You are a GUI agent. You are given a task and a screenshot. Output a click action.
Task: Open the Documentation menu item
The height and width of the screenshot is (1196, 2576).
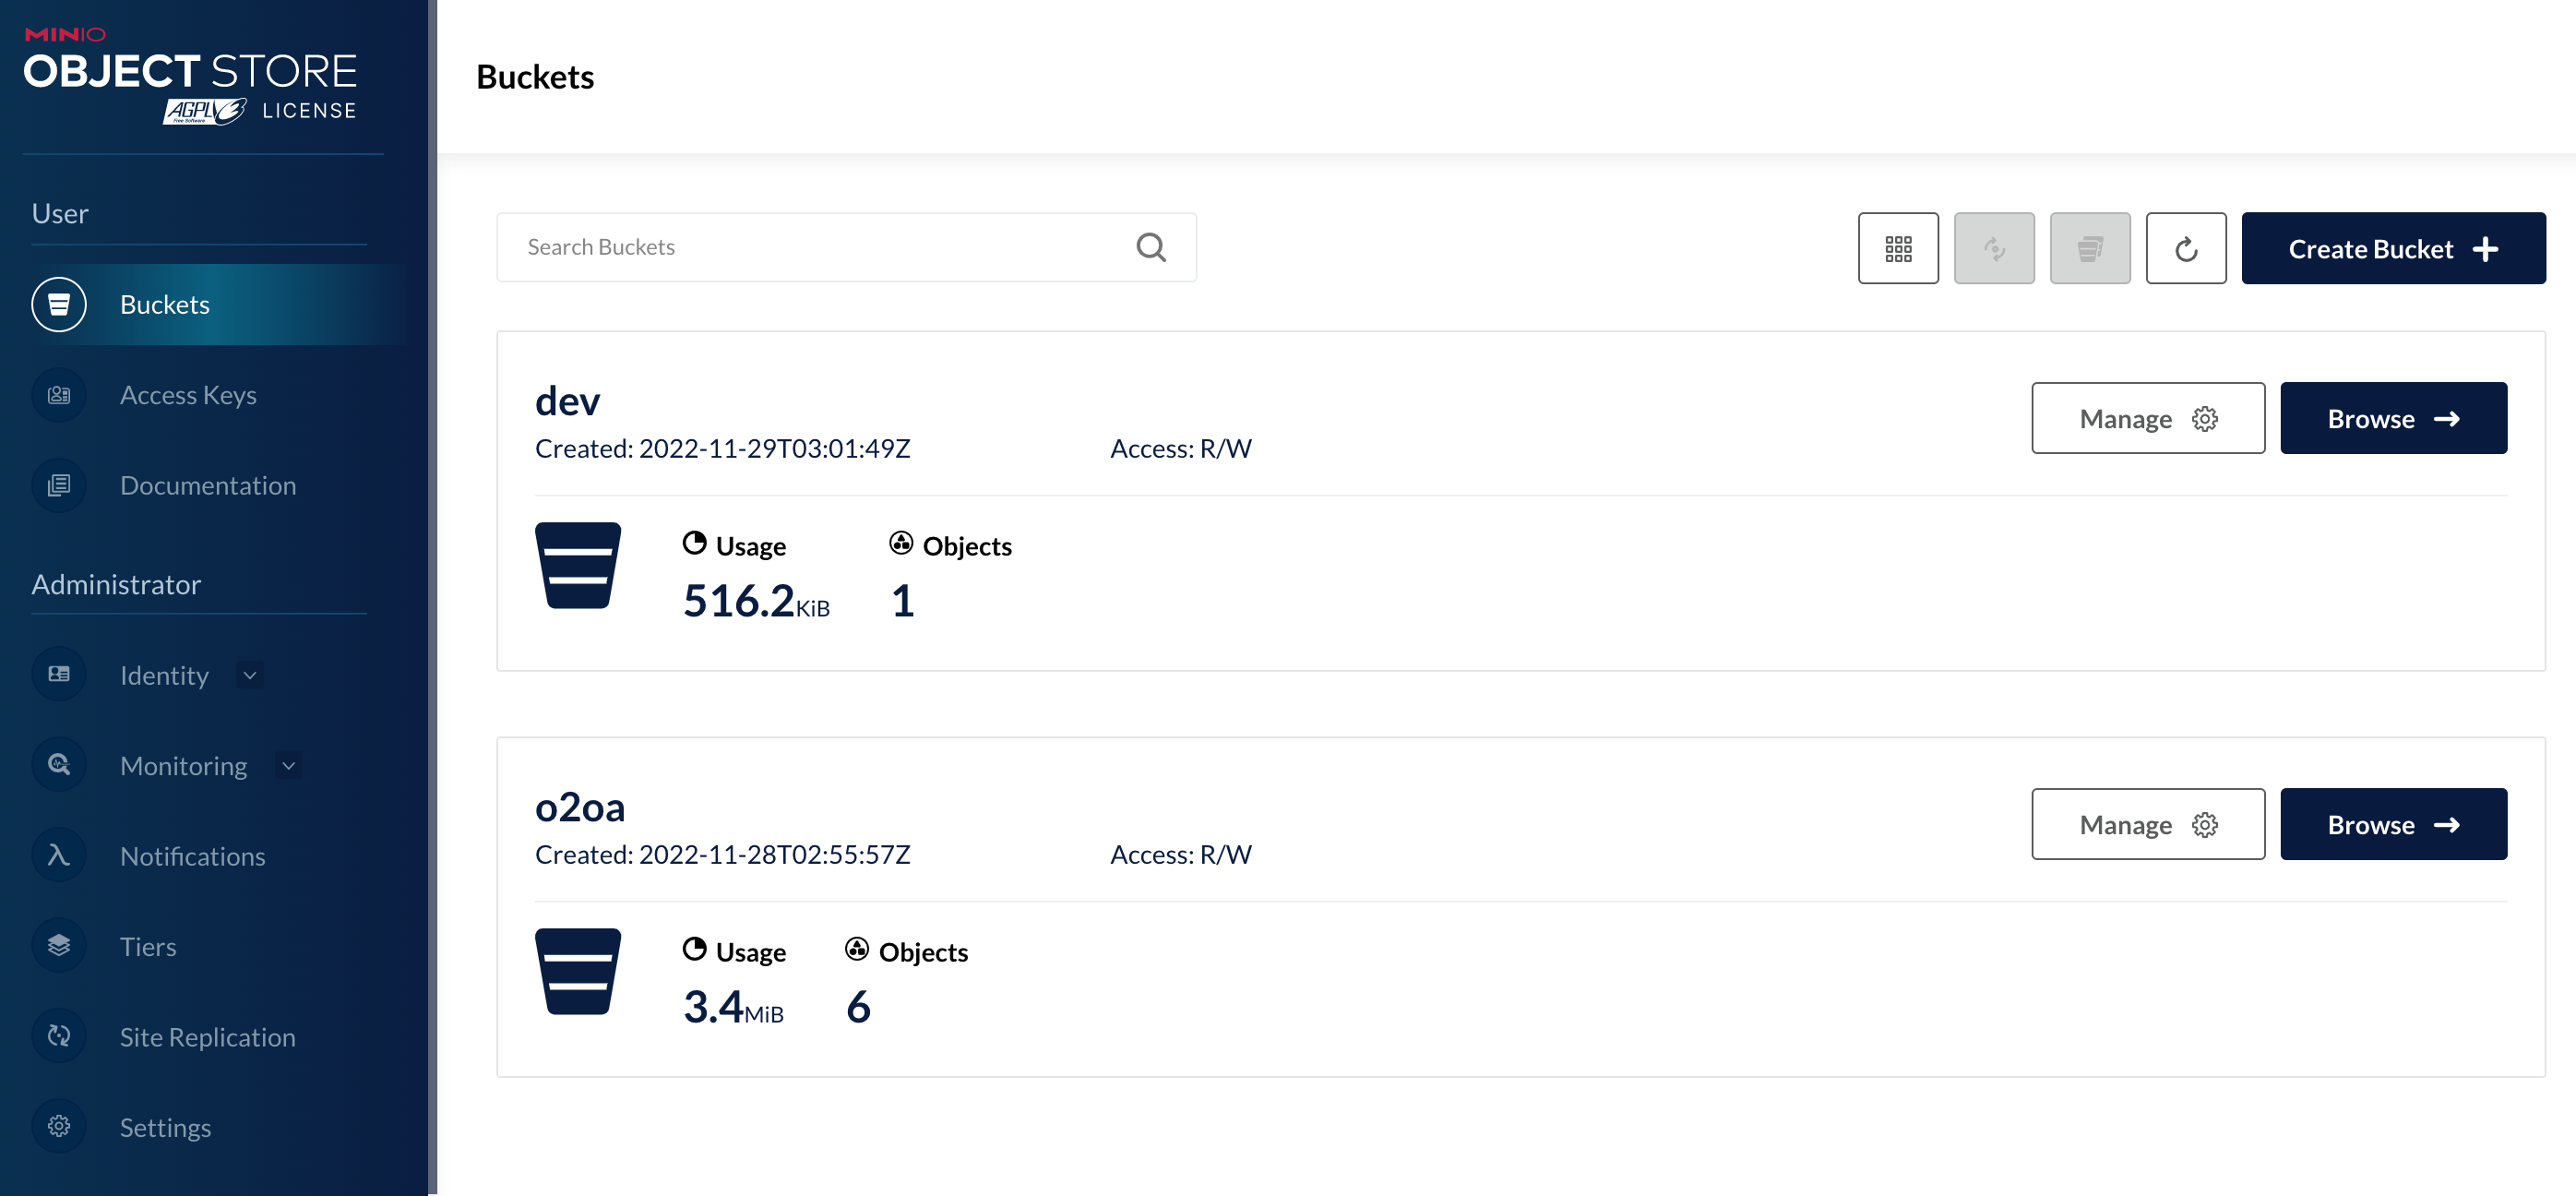207,485
